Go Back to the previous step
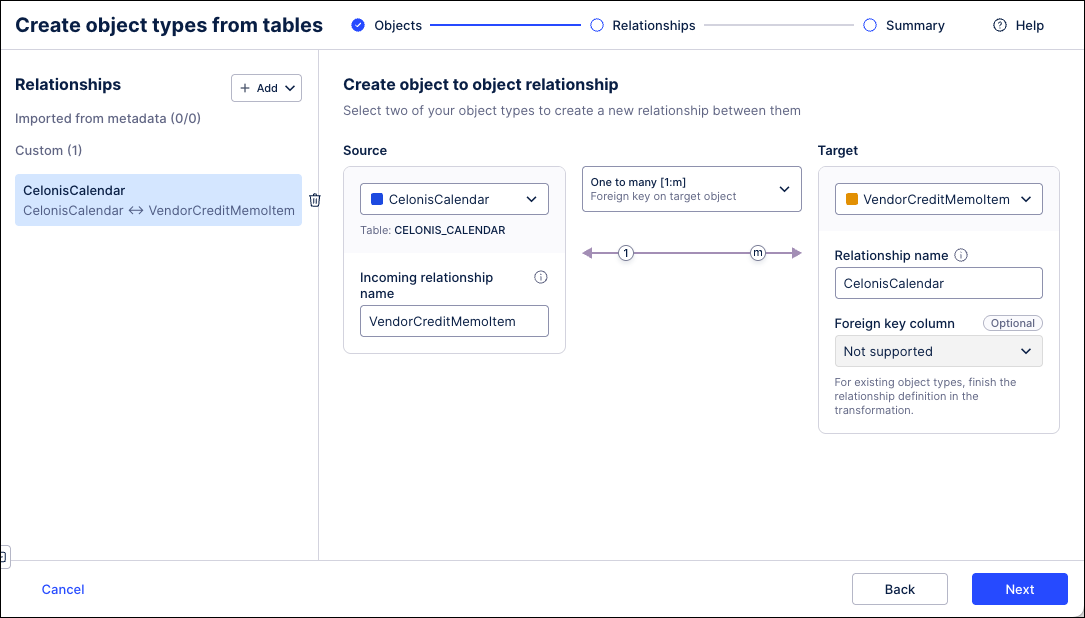The image size is (1085, 618). 899,589
